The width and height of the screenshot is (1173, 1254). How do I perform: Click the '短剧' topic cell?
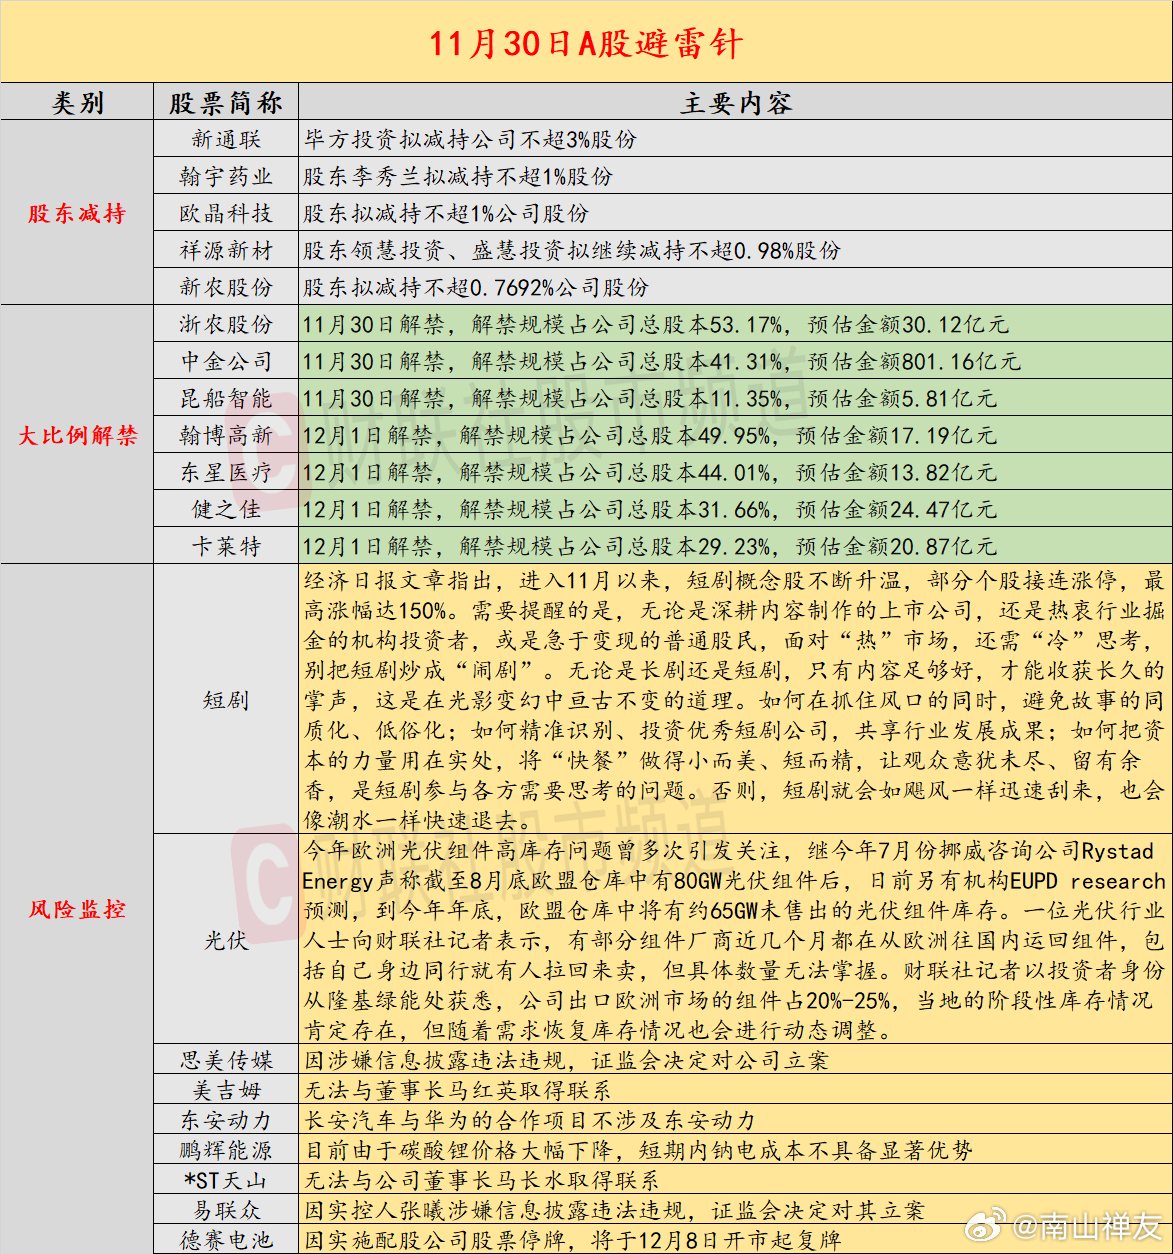[x=226, y=700]
